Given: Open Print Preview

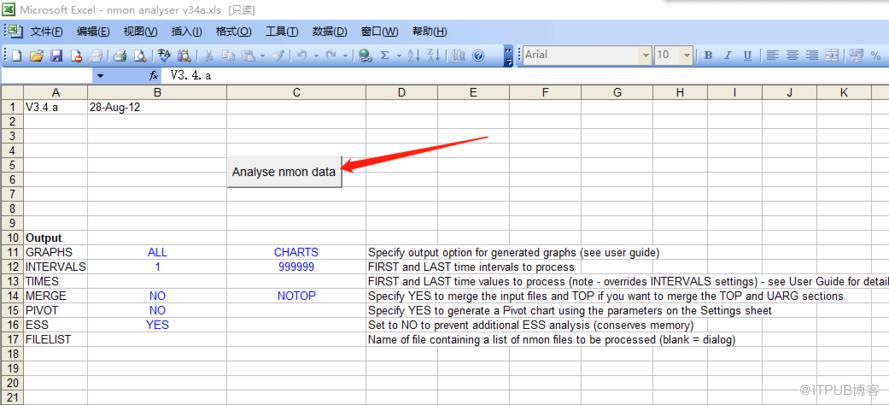Looking at the screenshot, I should click(139, 56).
